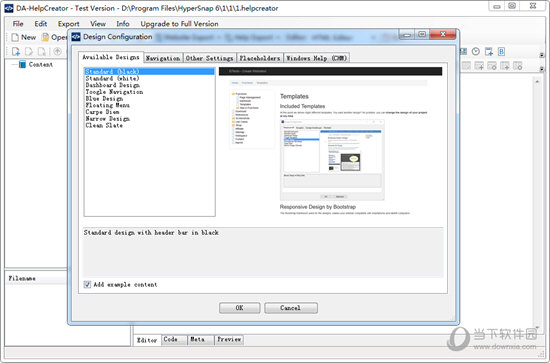This screenshot has width=550, height=363.
Task: Click the DA-HelpCreator app icon in title bar
Action: click(x=9, y=8)
